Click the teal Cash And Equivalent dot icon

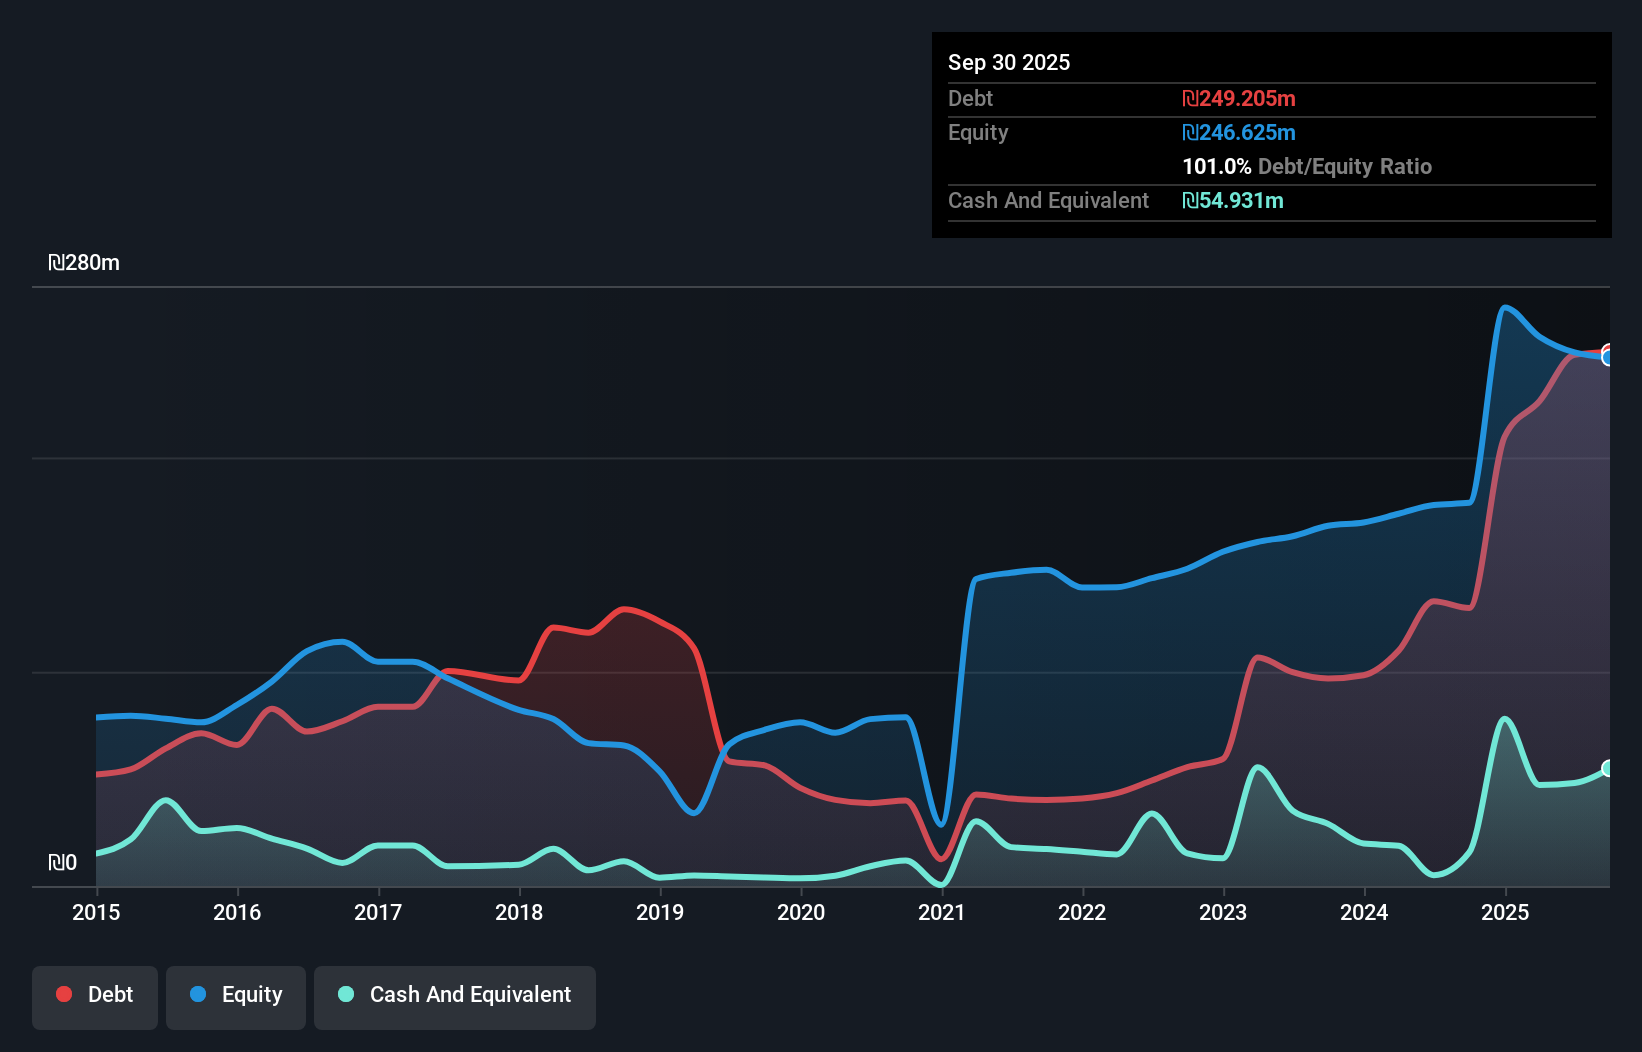coord(345,994)
